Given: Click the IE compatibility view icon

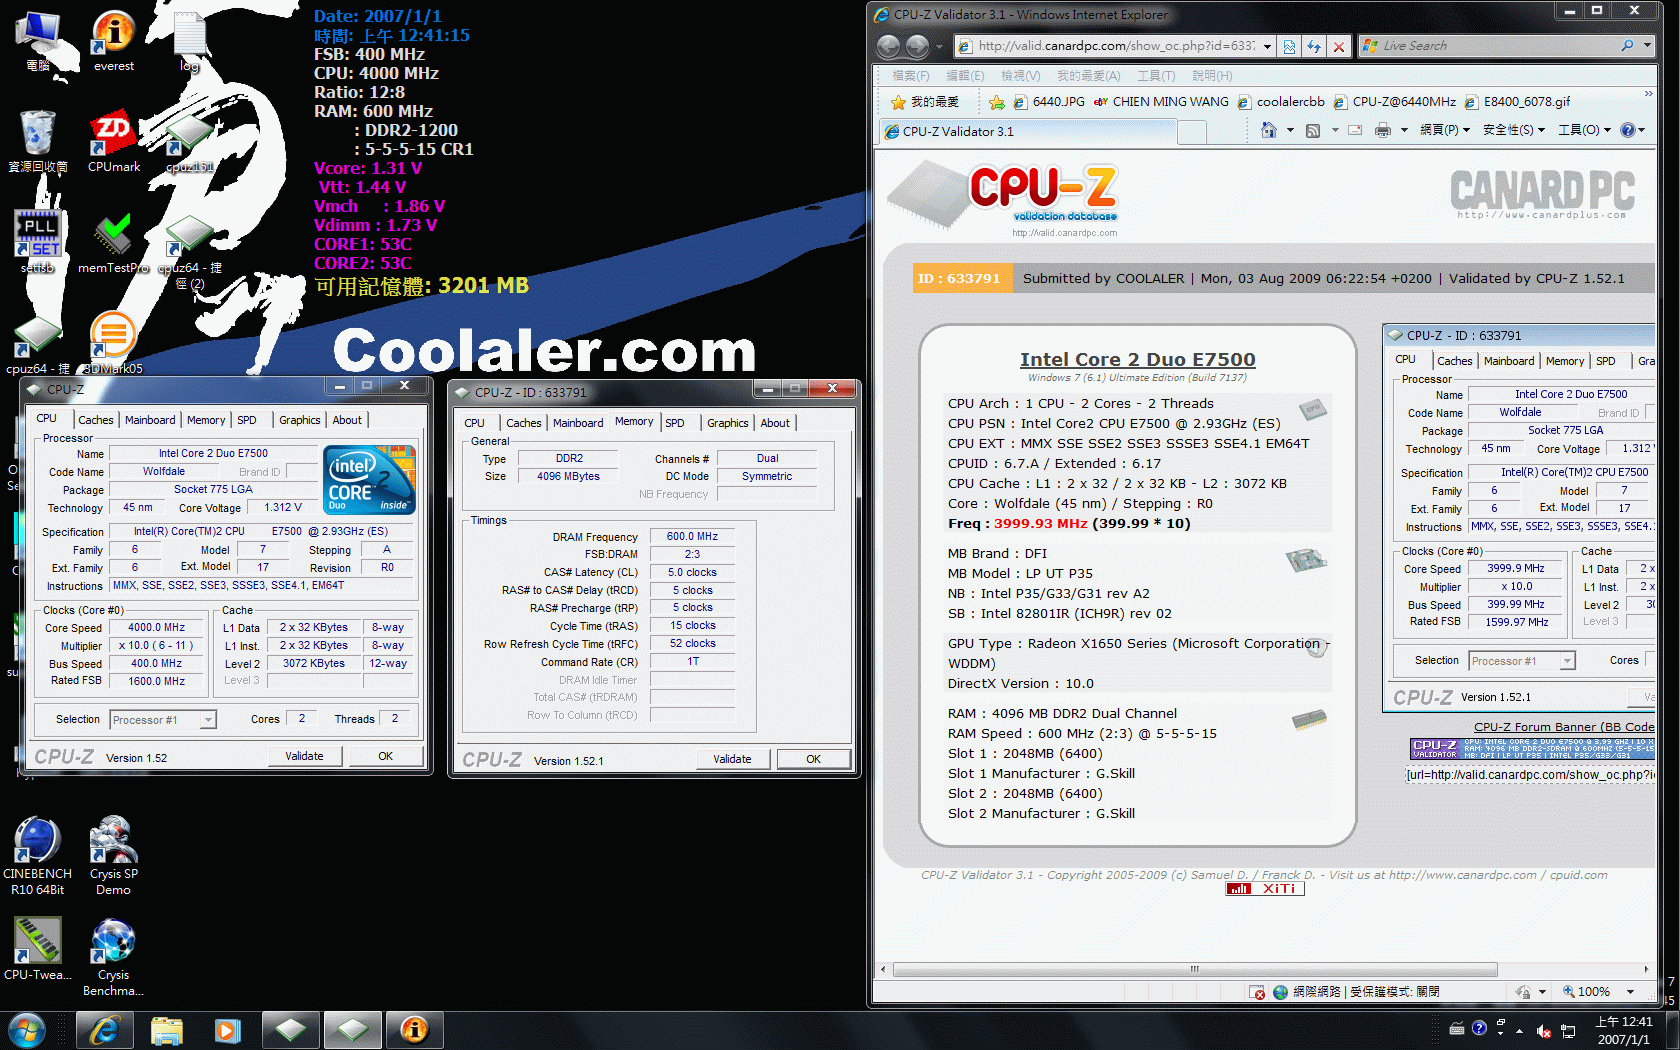Looking at the screenshot, I should point(1289,46).
